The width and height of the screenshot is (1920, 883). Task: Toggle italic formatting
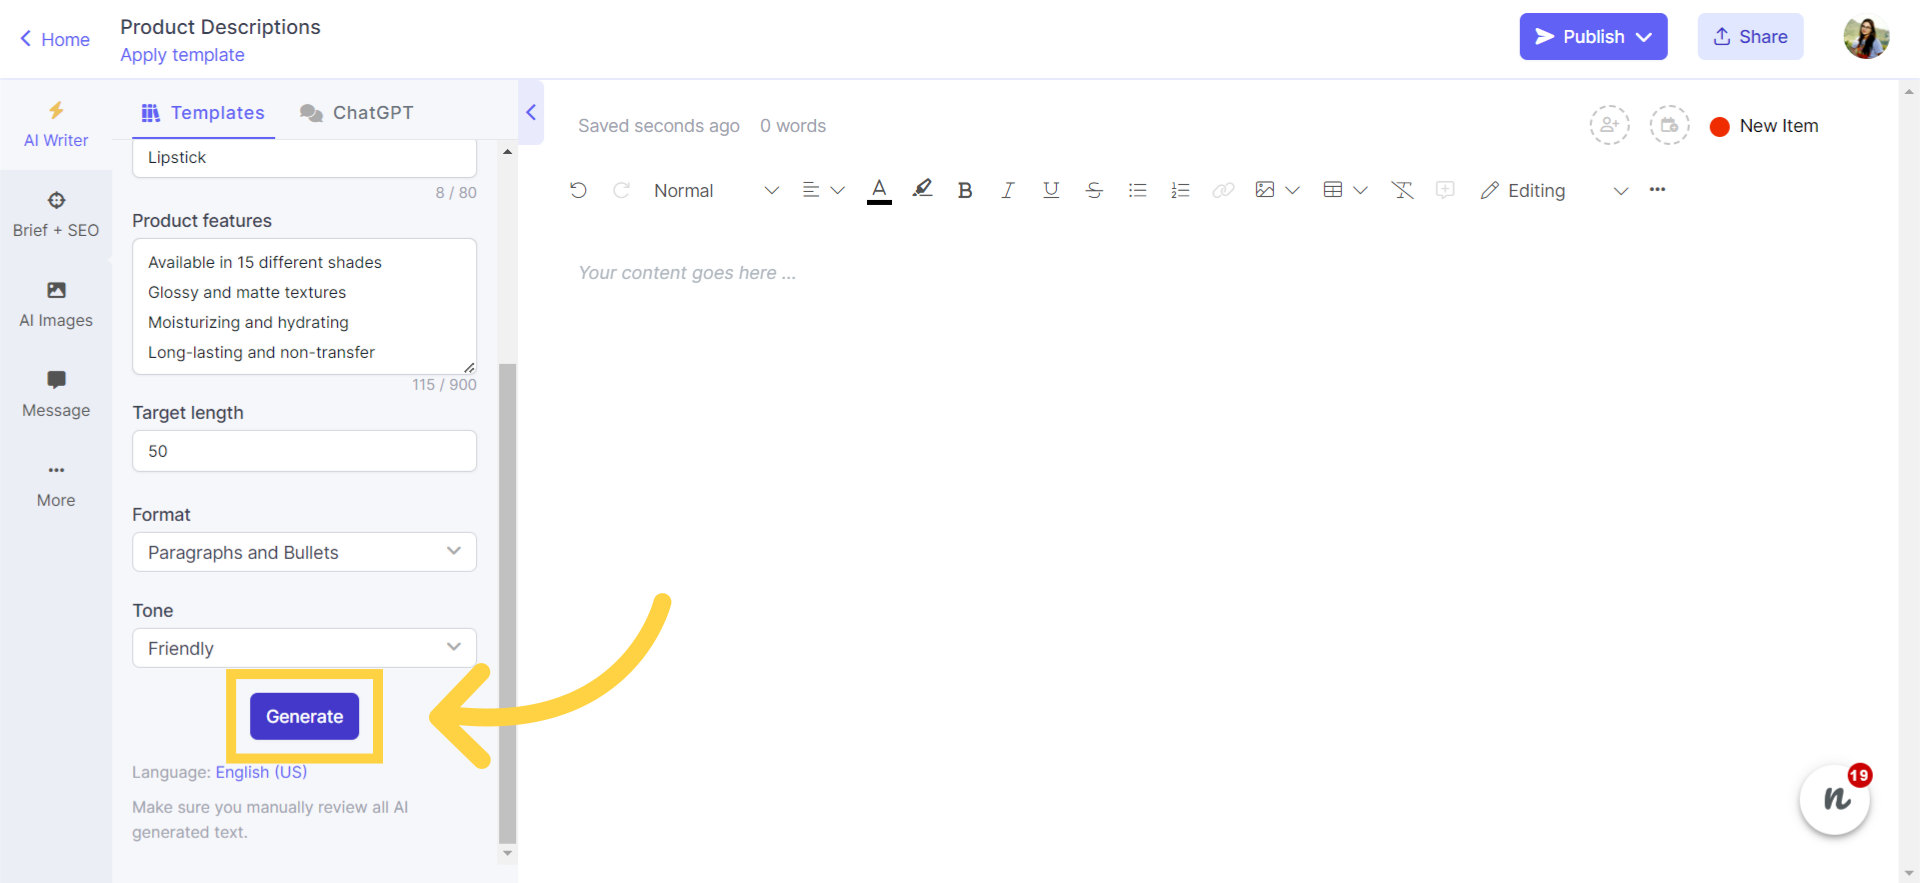1008,190
